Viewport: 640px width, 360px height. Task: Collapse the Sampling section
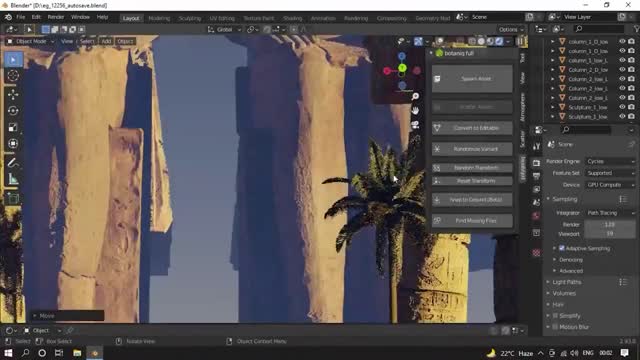(548, 199)
